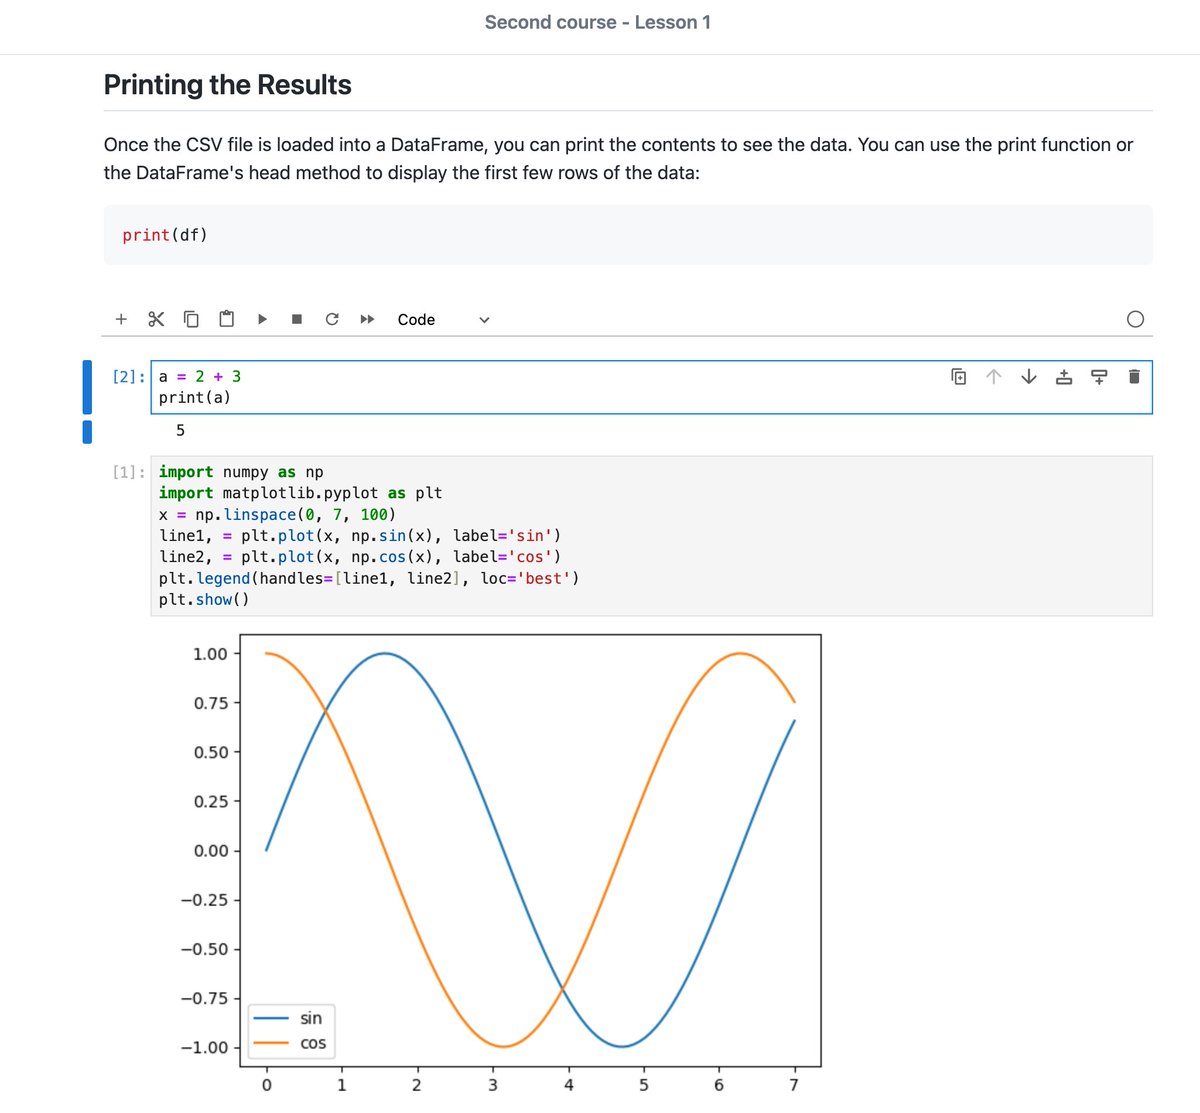The width and height of the screenshot is (1200, 1113).
Task: Click the 'import matplotlib.pyplot as plt' line
Action: 300,494
